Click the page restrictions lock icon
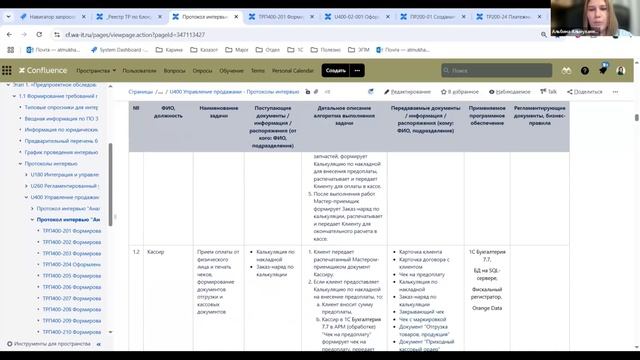640x360 pixels. pyautogui.click(x=308, y=92)
